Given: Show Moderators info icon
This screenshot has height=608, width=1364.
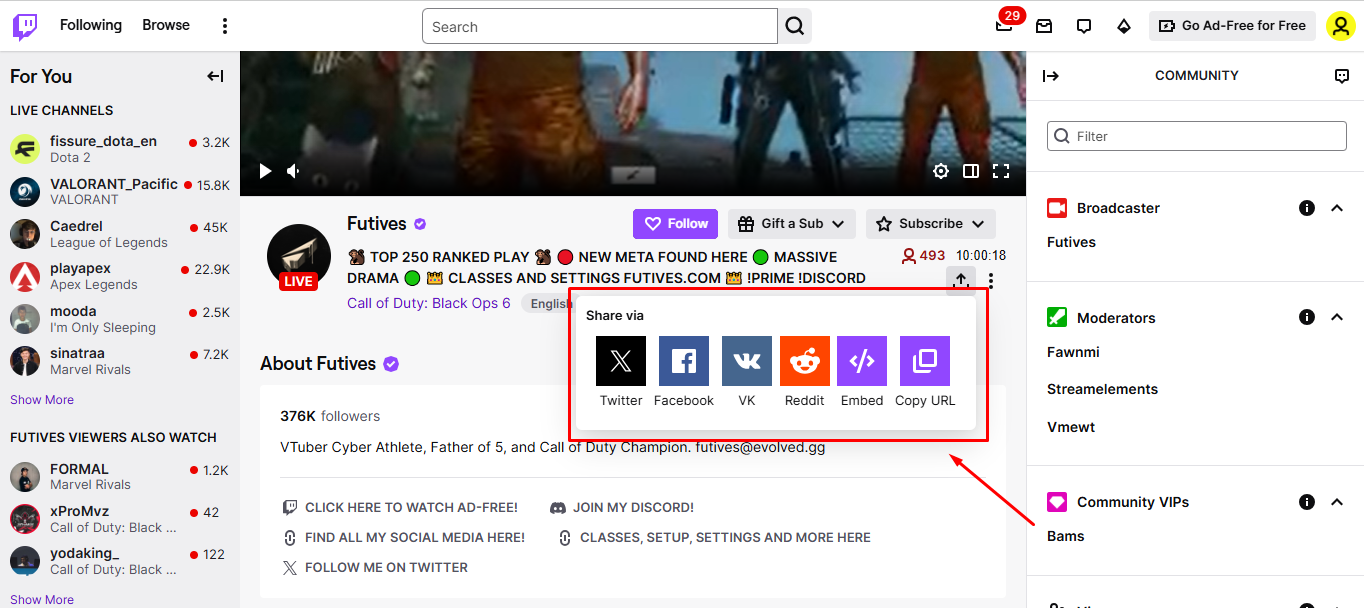Looking at the screenshot, I should [1306, 317].
